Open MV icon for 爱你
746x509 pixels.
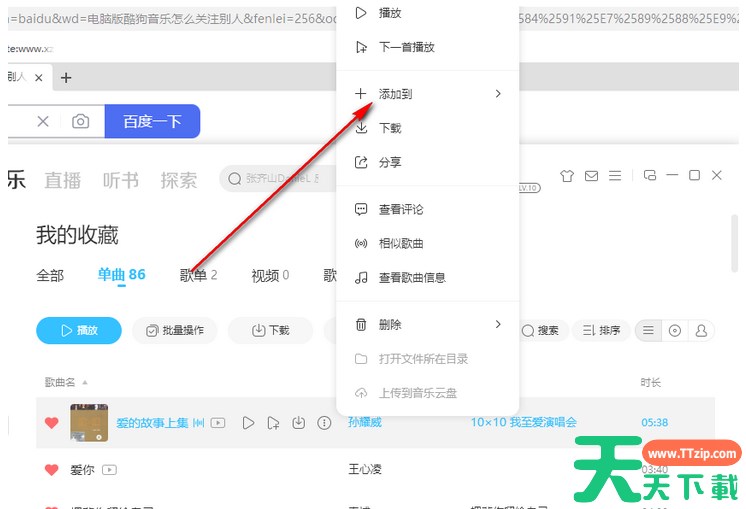point(109,470)
